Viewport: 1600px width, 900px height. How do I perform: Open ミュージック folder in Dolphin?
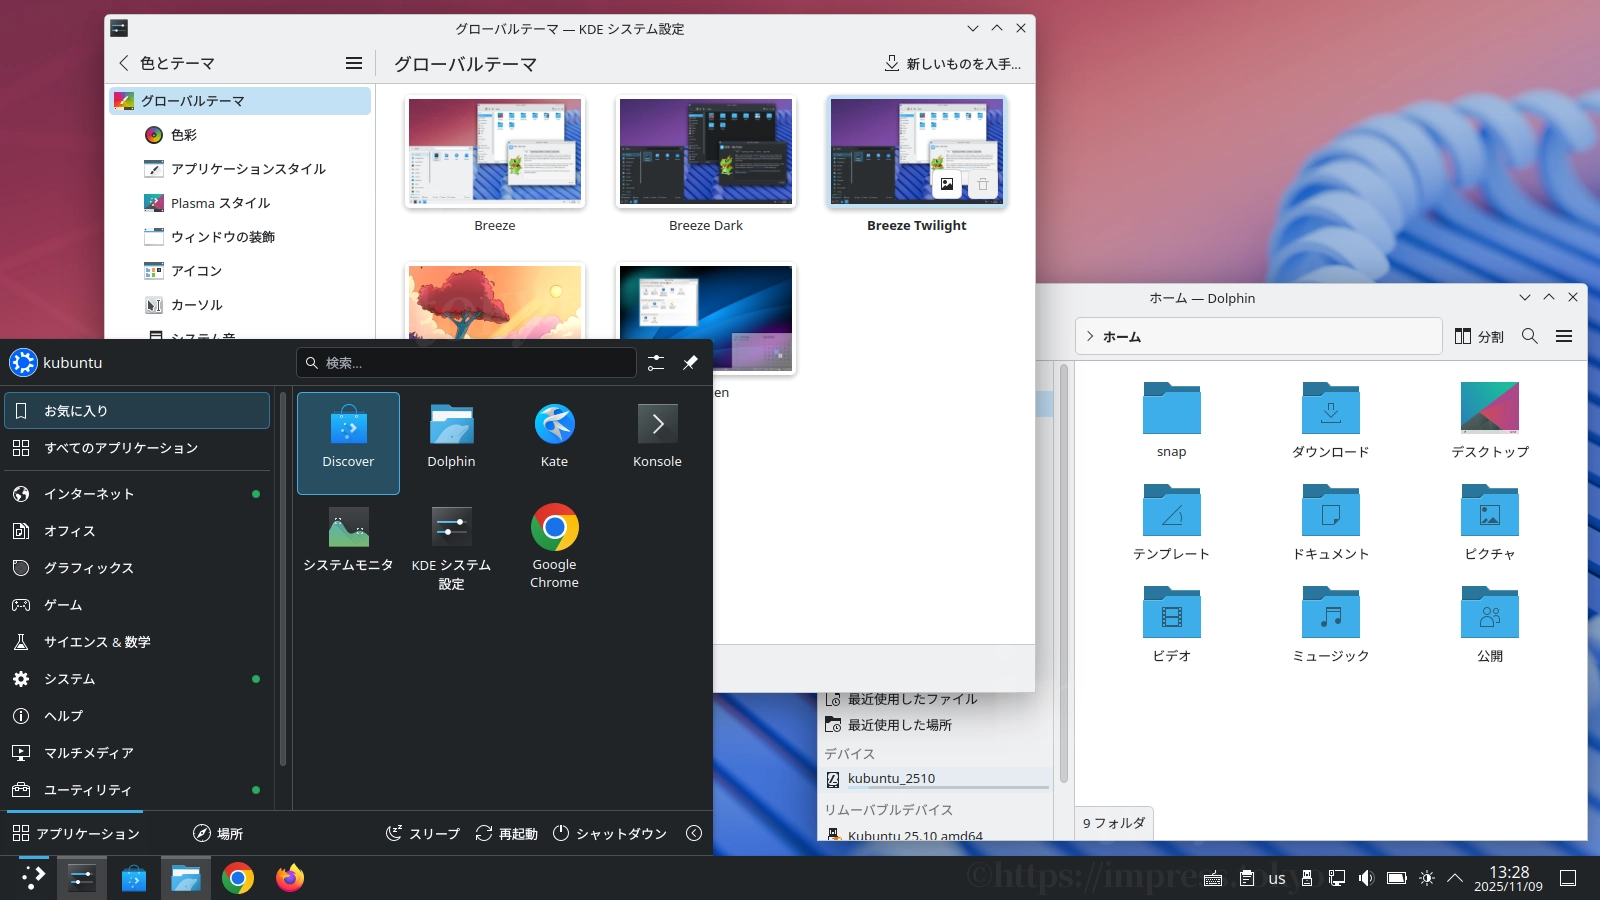(1331, 624)
